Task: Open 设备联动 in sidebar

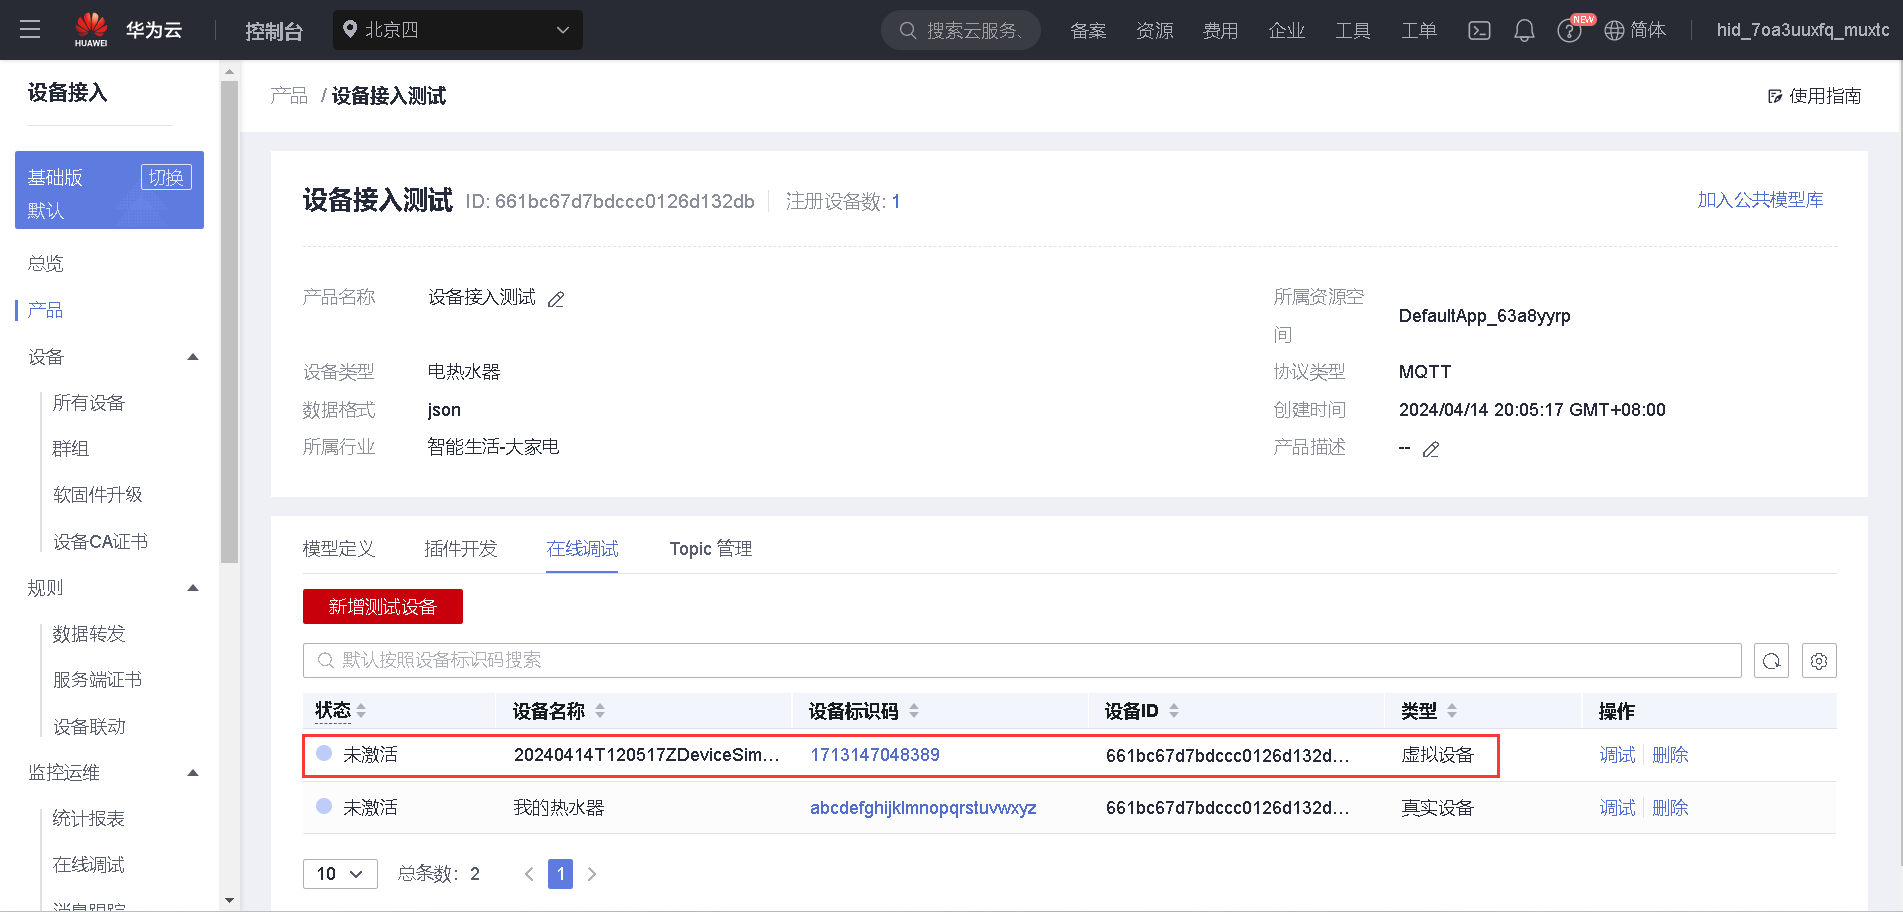Action: (x=89, y=727)
